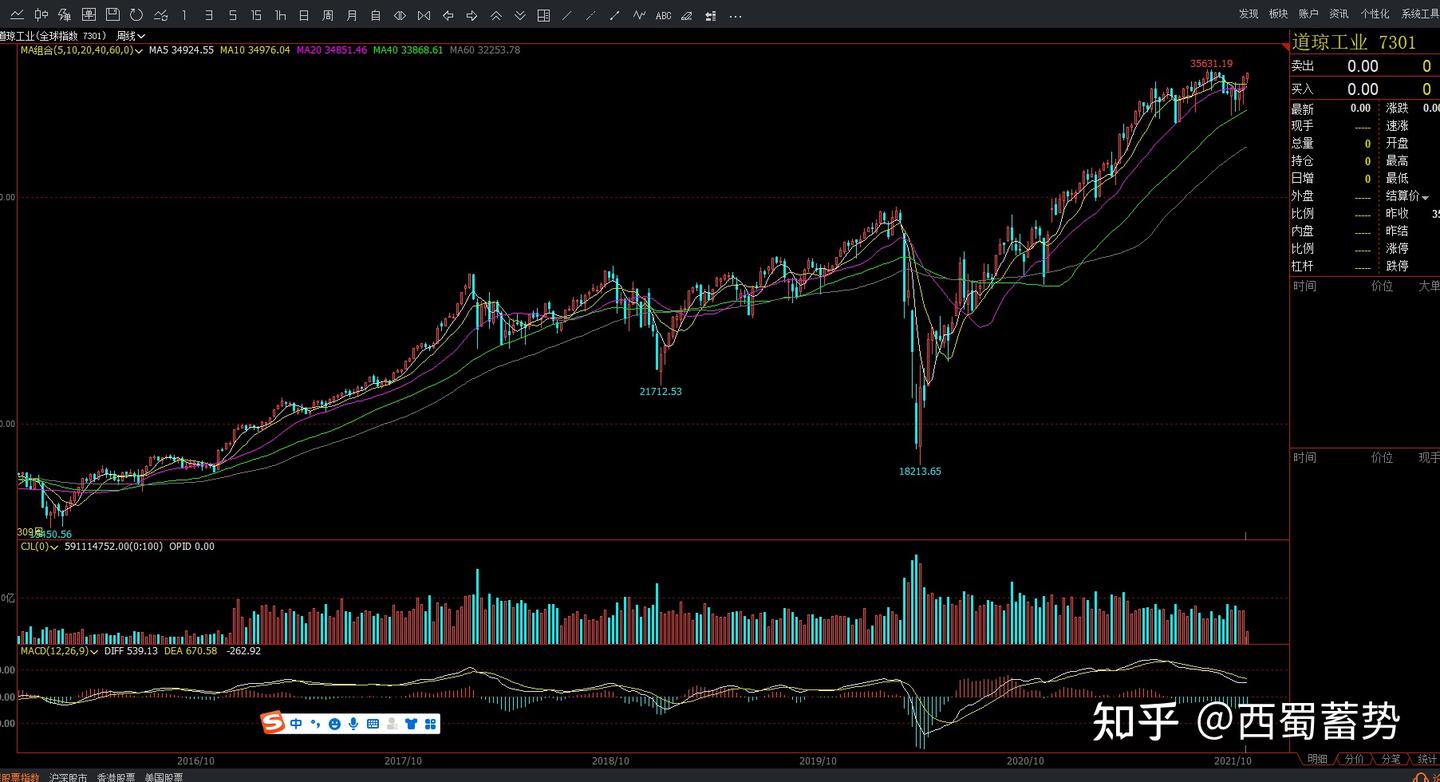Switch to weekly (周) period

[328, 15]
